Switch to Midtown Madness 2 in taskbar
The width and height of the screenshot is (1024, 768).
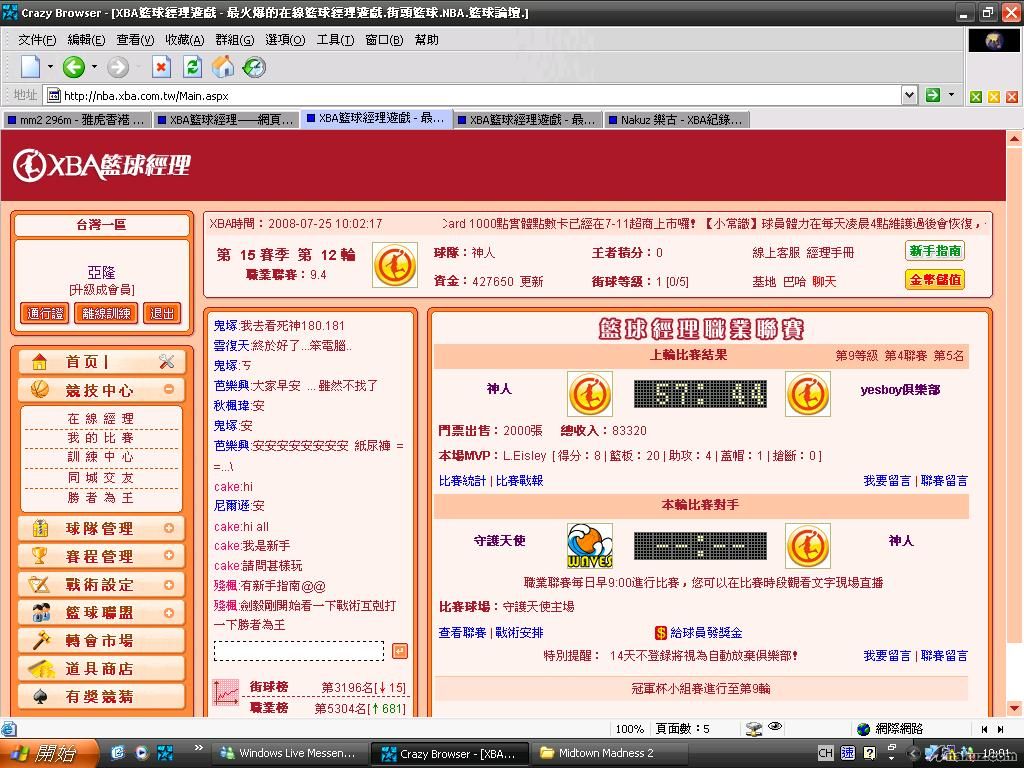[x=596, y=753]
